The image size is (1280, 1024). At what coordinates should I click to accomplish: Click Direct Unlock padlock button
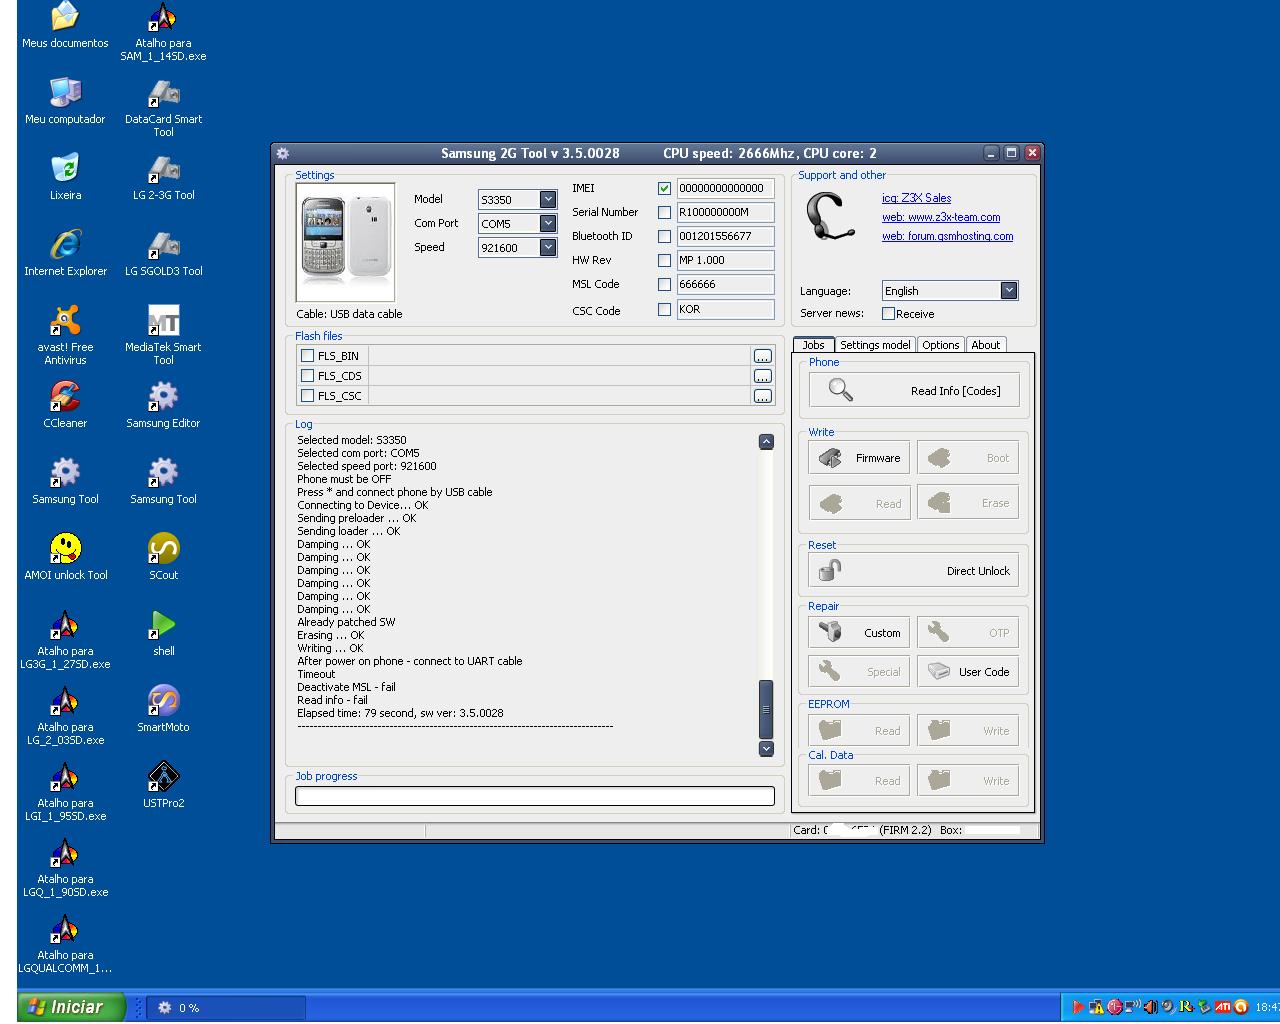coord(913,570)
